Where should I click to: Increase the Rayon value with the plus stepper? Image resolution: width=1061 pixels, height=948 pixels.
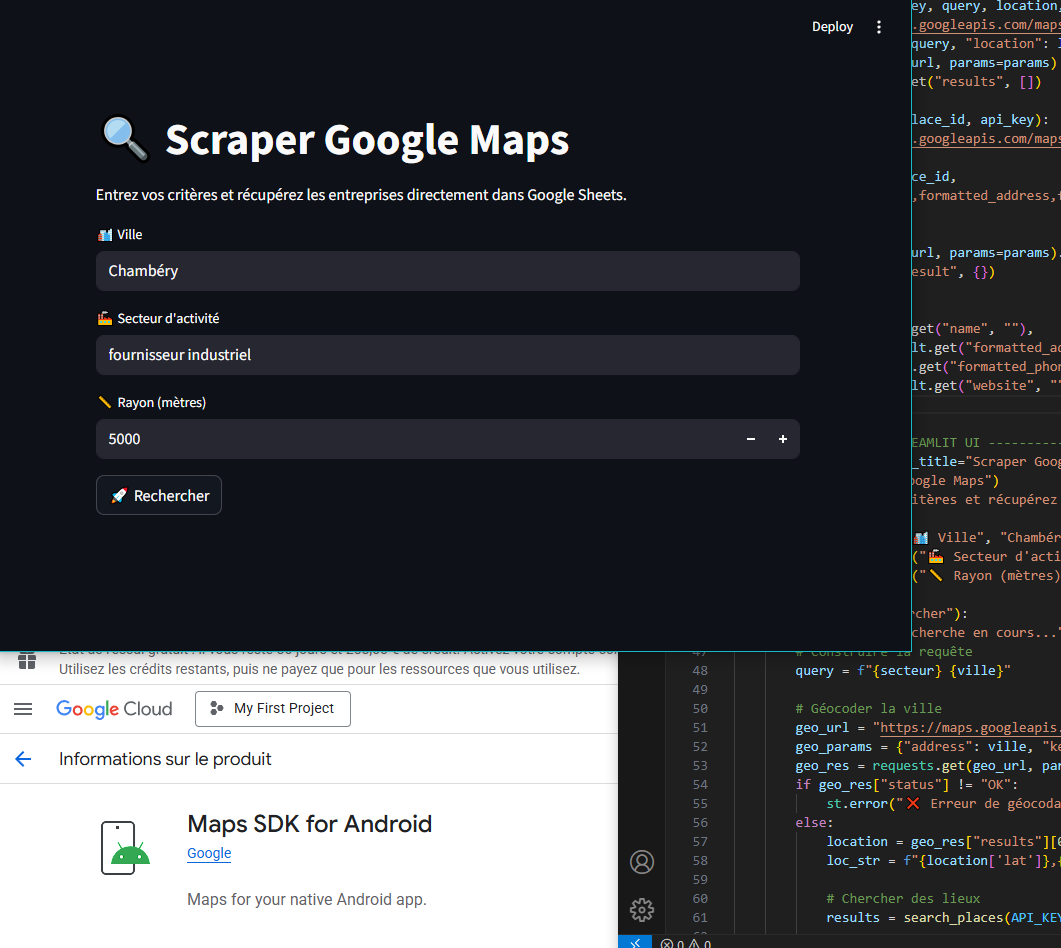782,439
